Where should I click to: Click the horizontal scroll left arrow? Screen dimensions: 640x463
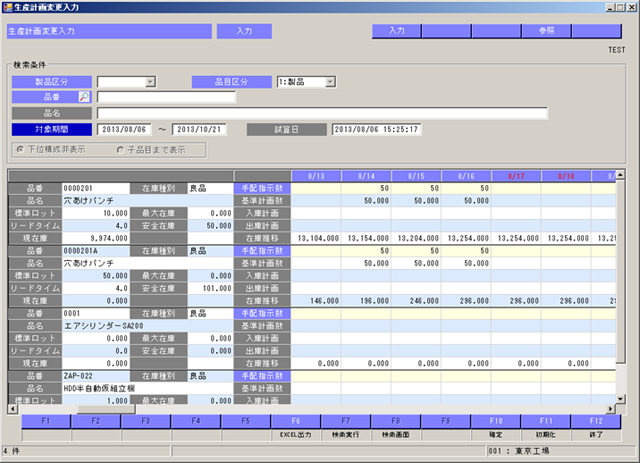pyautogui.click(x=13, y=409)
